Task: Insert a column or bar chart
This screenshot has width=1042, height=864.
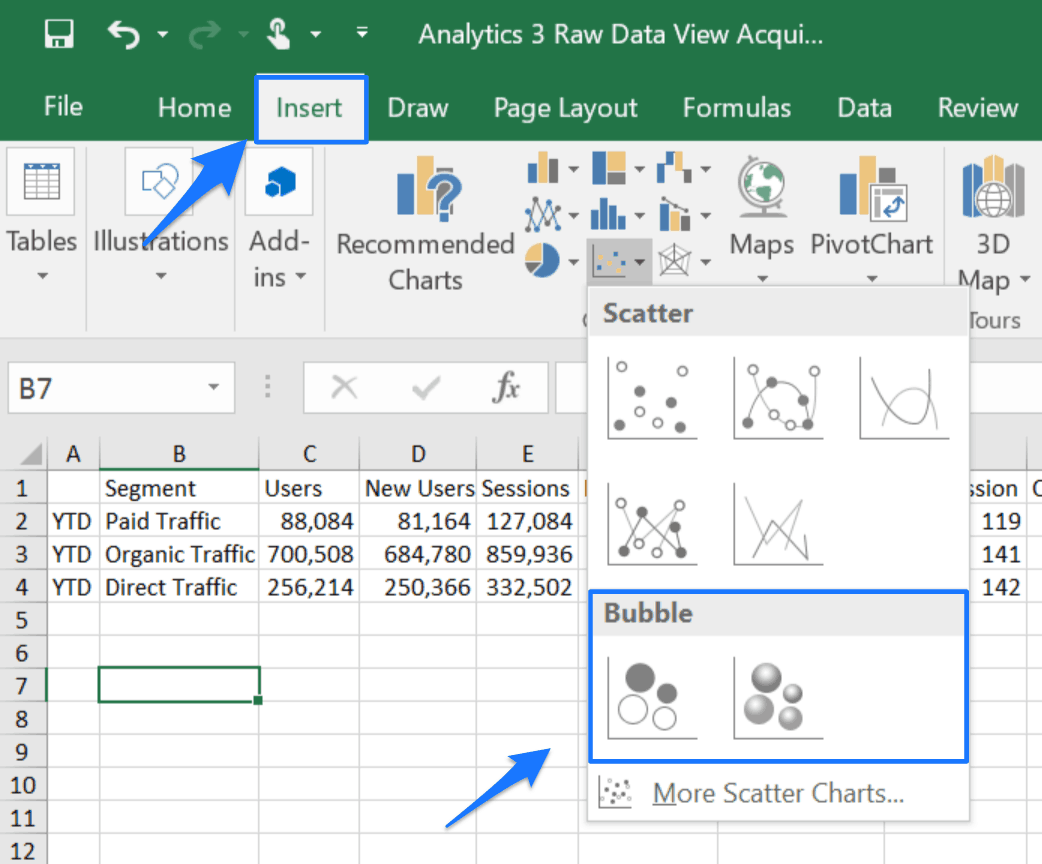Action: click(543, 167)
